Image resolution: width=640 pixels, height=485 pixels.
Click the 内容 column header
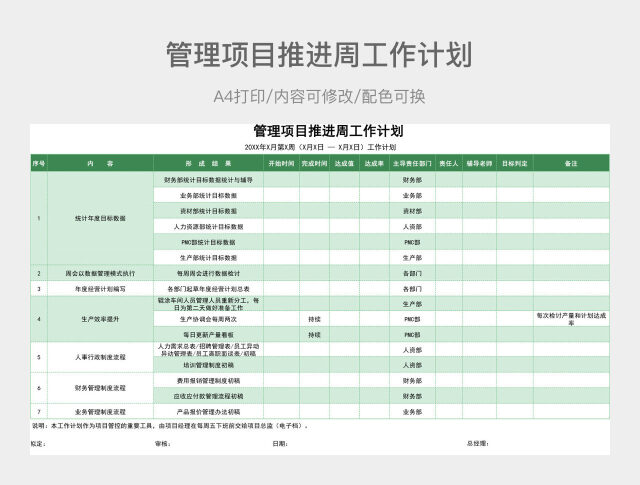[x=100, y=163]
